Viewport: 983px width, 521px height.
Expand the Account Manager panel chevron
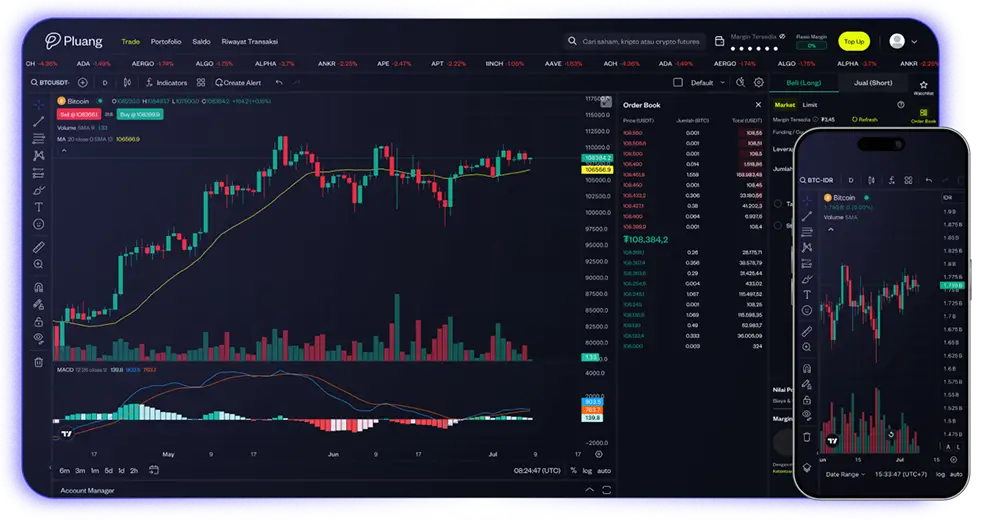589,490
